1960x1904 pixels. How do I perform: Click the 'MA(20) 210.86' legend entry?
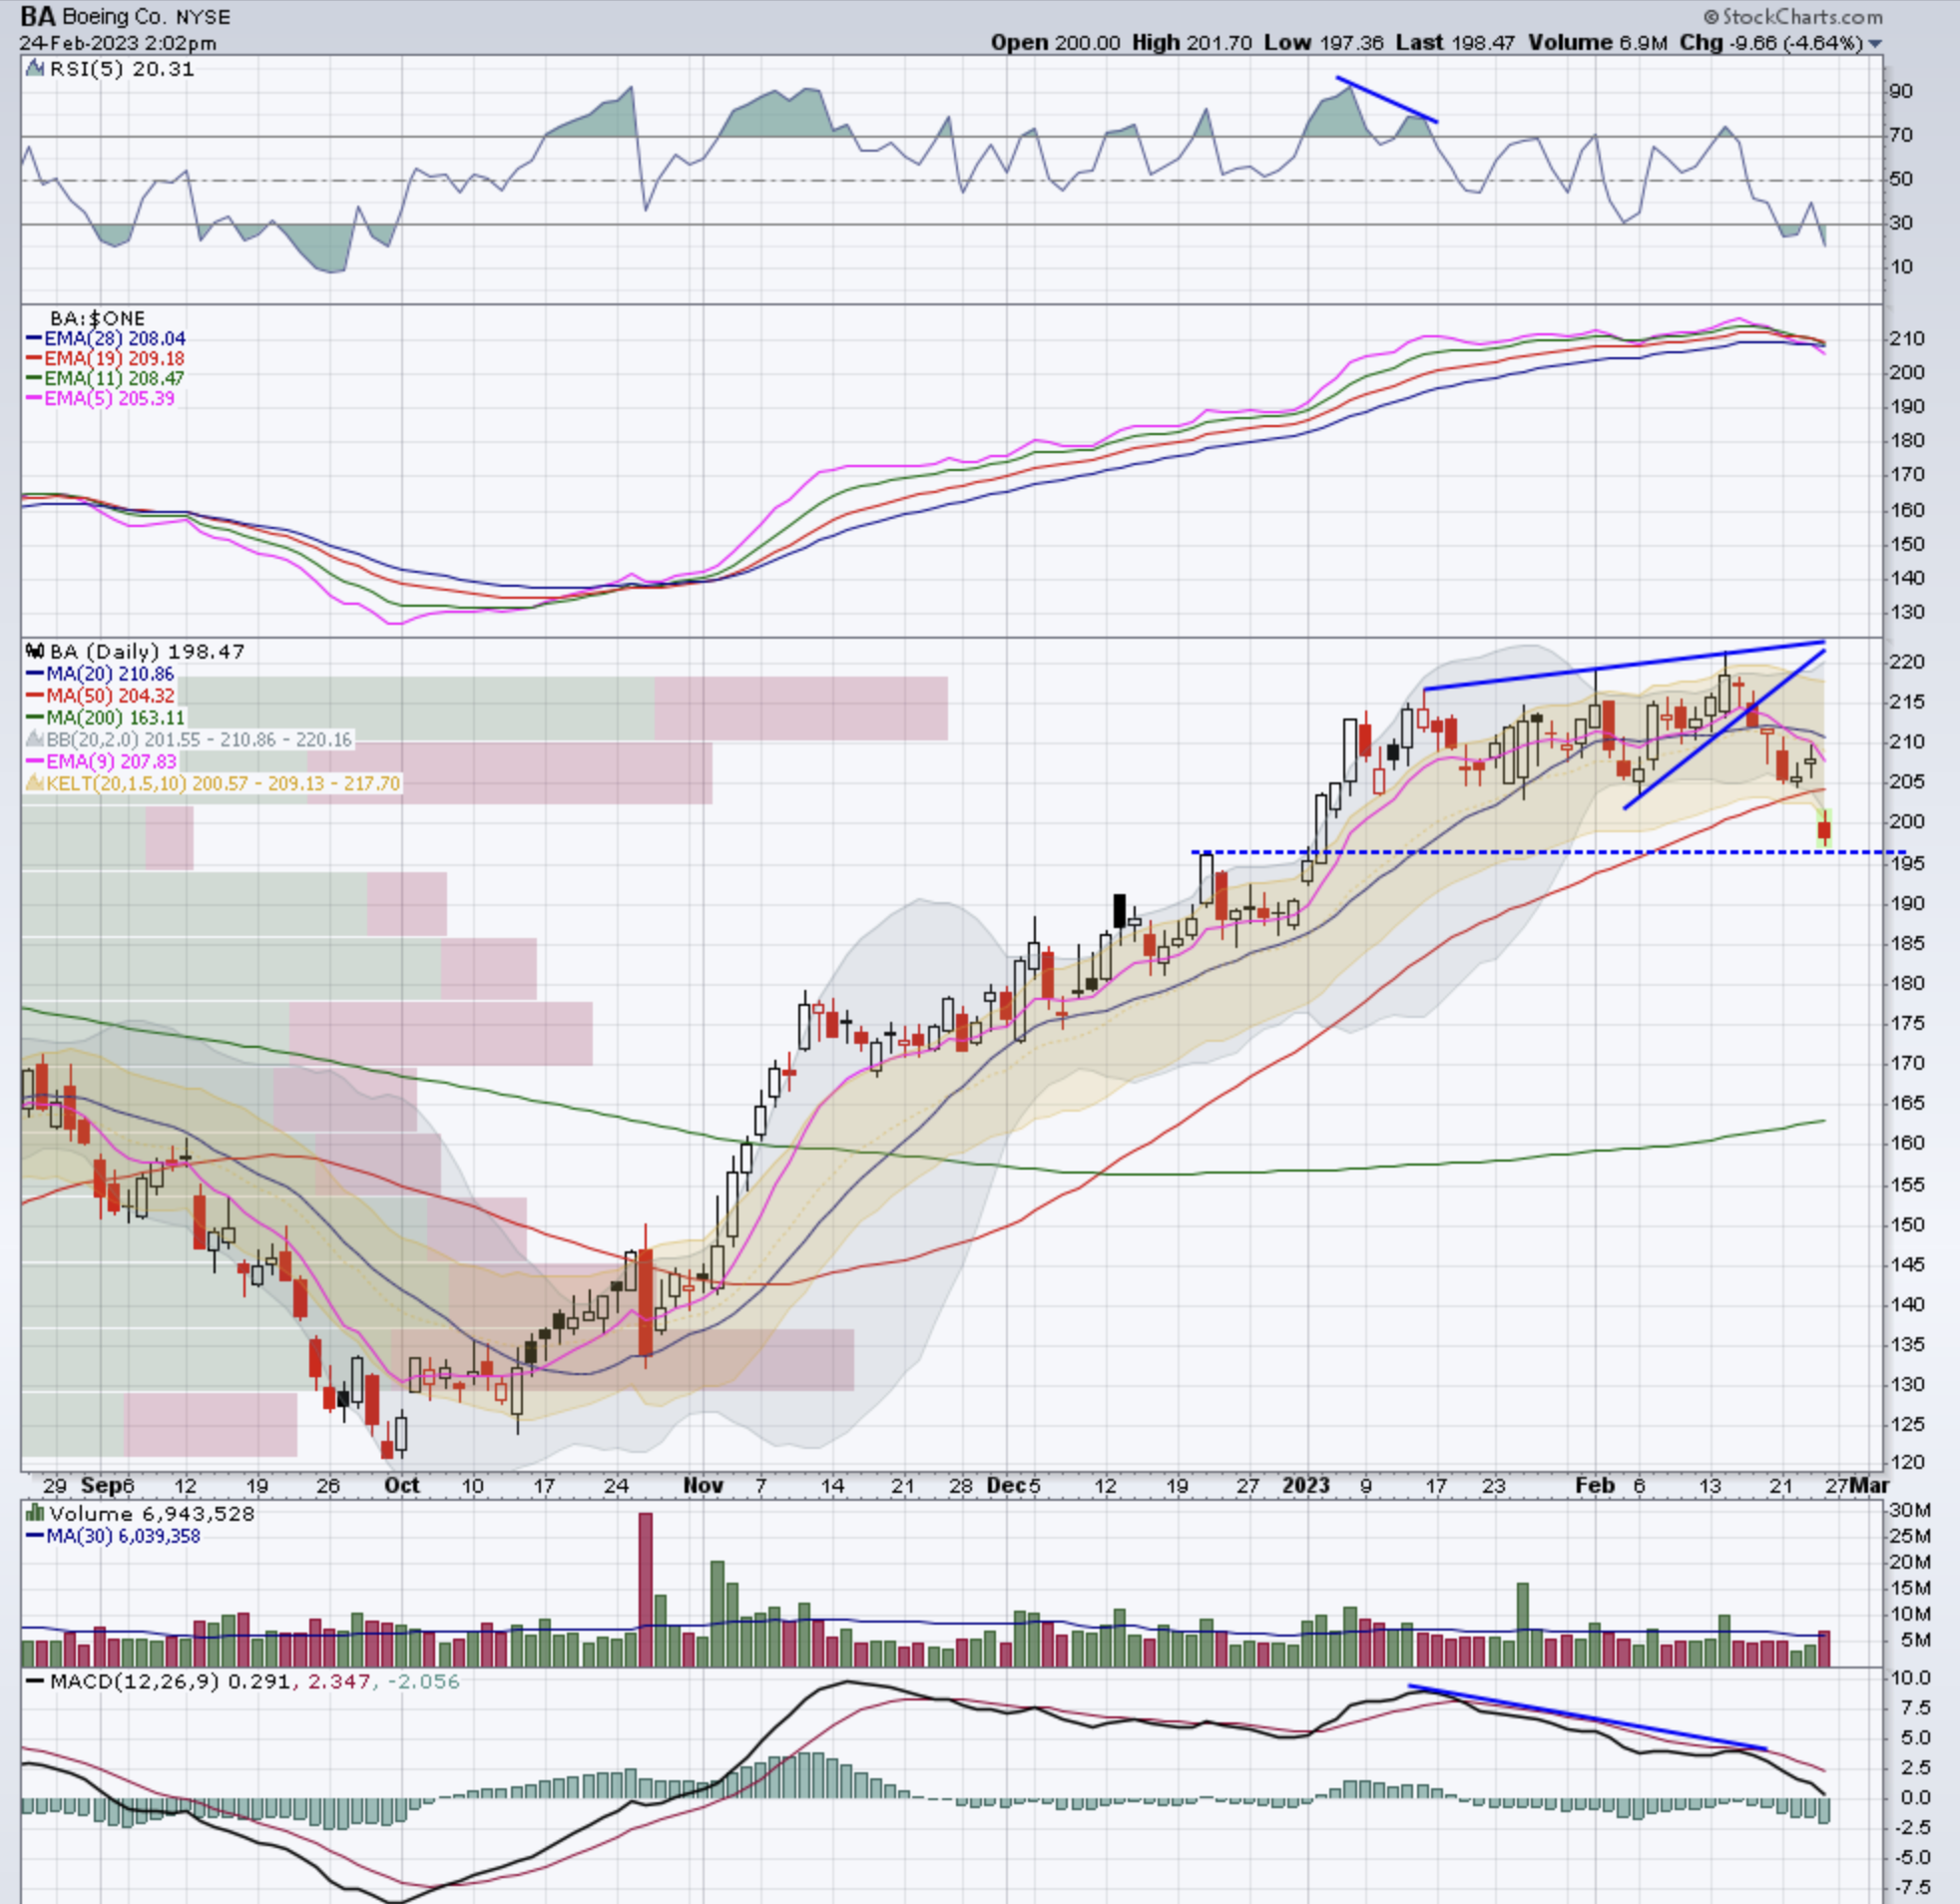pyautogui.click(x=100, y=674)
